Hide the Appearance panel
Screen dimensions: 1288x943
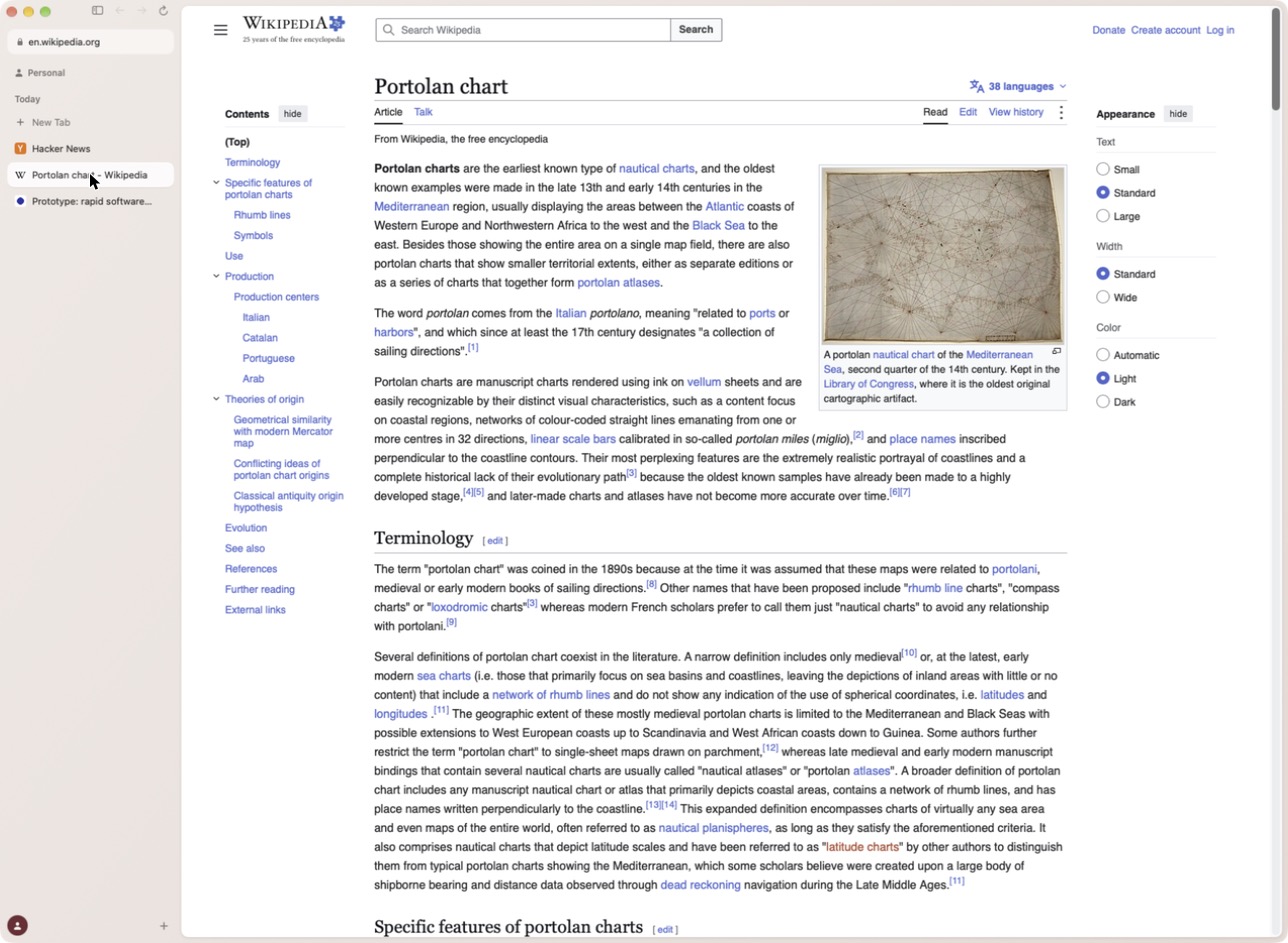(1178, 114)
